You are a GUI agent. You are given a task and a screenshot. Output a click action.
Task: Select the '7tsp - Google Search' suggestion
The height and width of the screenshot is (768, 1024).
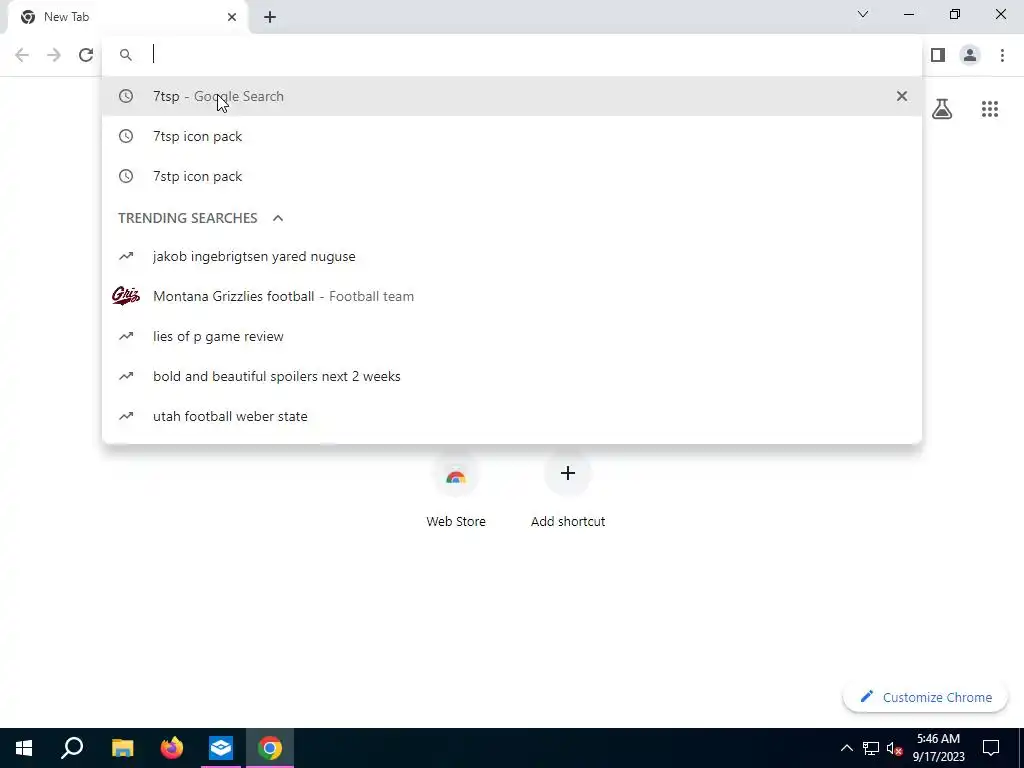coord(512,96)
